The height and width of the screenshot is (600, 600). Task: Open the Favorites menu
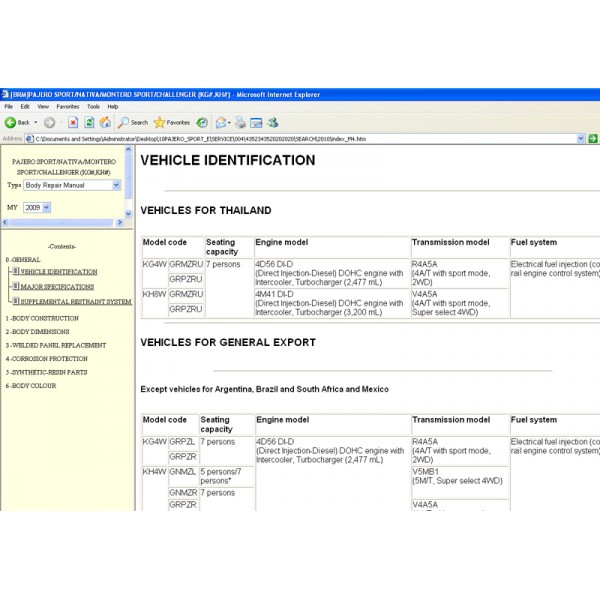pos(68,106)
